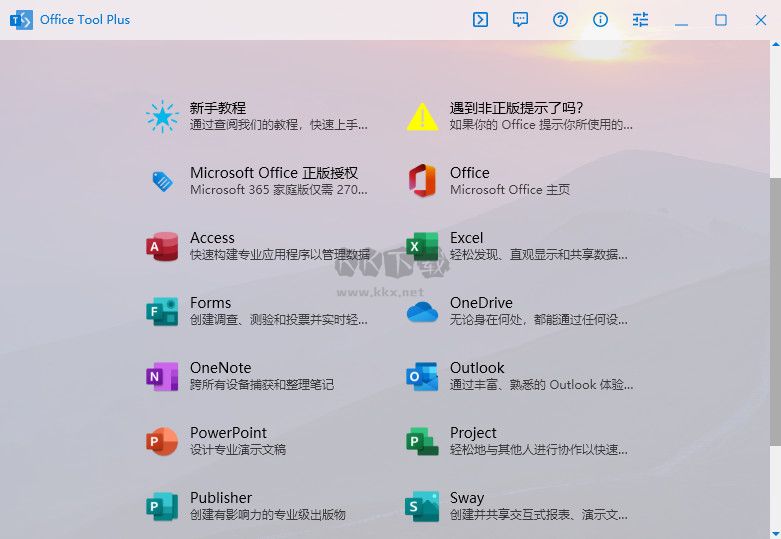Image resolution: width=781 pixels, height=539 pixels.
Task: Open the about info icon
Action: [600, 20]
